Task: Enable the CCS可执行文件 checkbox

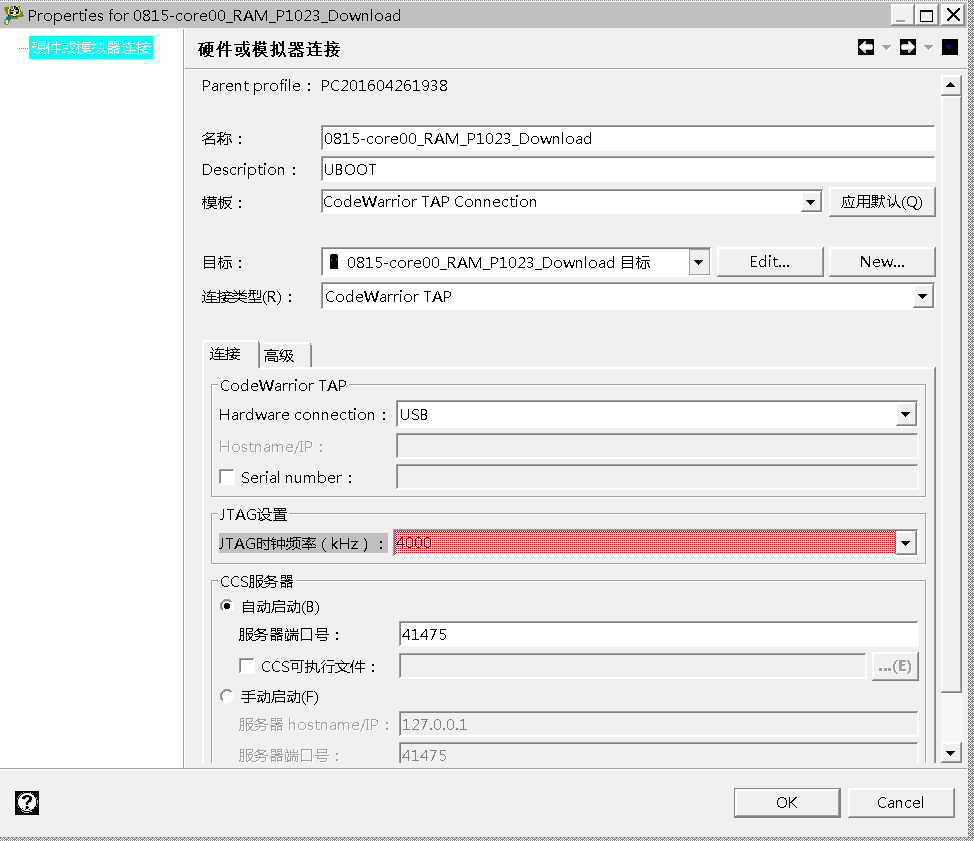Action: coord(247,666)
